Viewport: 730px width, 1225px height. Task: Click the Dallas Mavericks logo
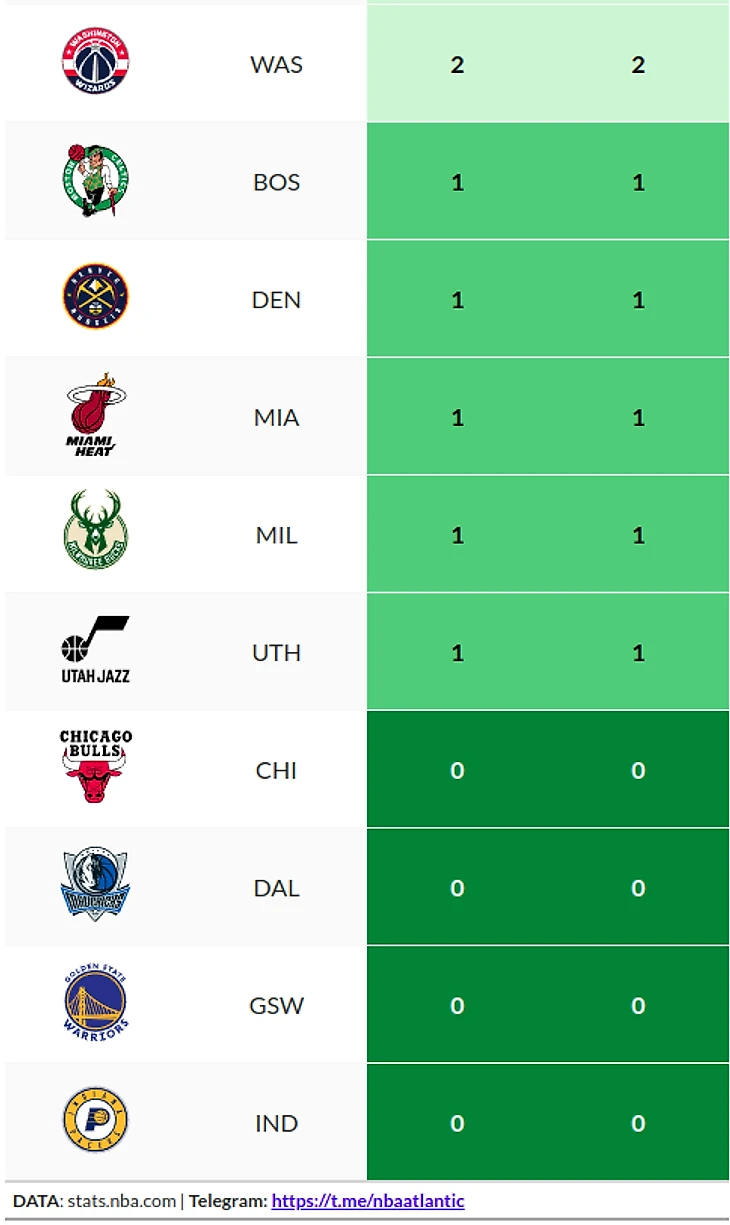(x=95, y=885)
